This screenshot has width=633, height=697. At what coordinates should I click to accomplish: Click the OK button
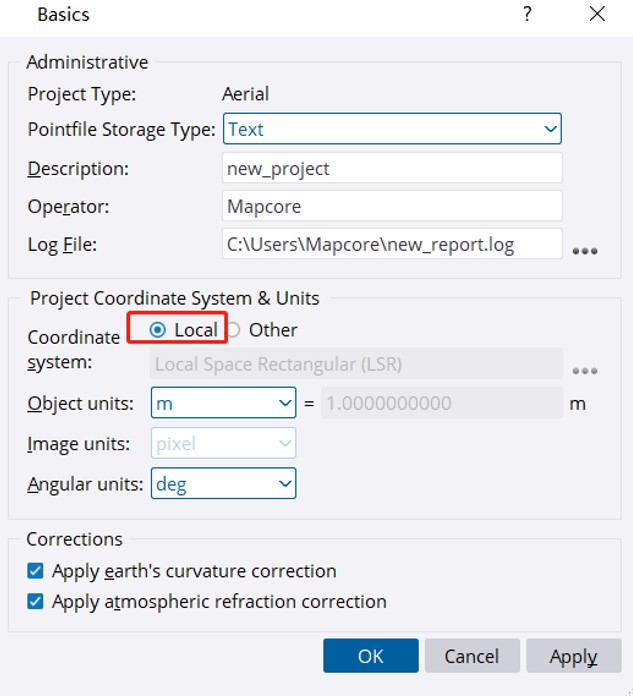click(370, 657)
